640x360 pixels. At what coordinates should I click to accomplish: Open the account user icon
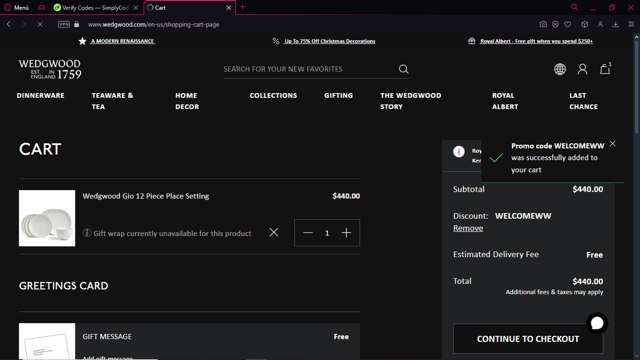tap(582, 69)
